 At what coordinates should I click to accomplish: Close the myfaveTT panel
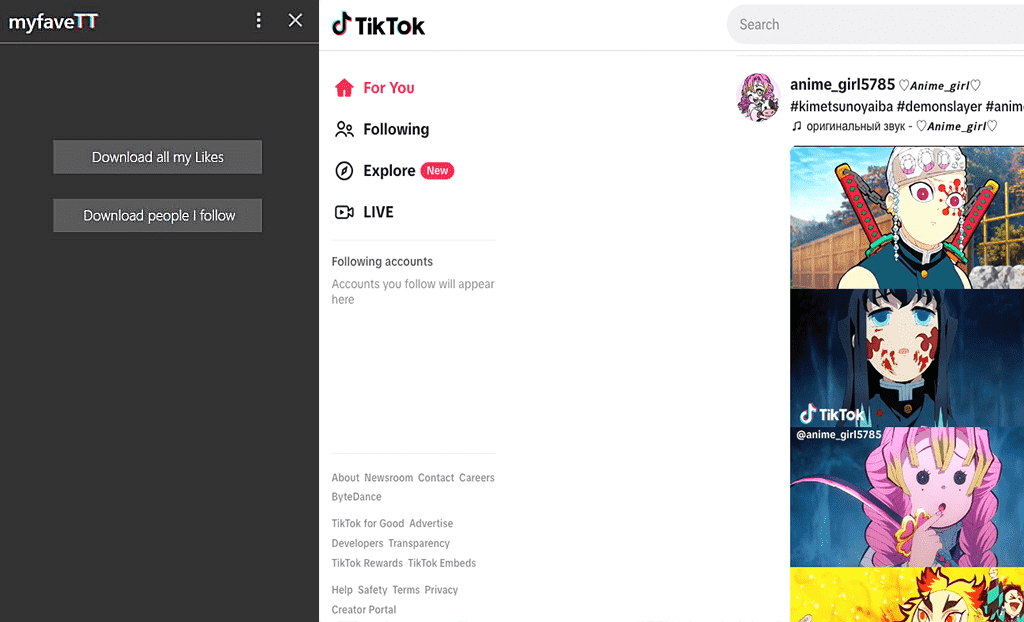pyautogui.click(x=295, y=20)
